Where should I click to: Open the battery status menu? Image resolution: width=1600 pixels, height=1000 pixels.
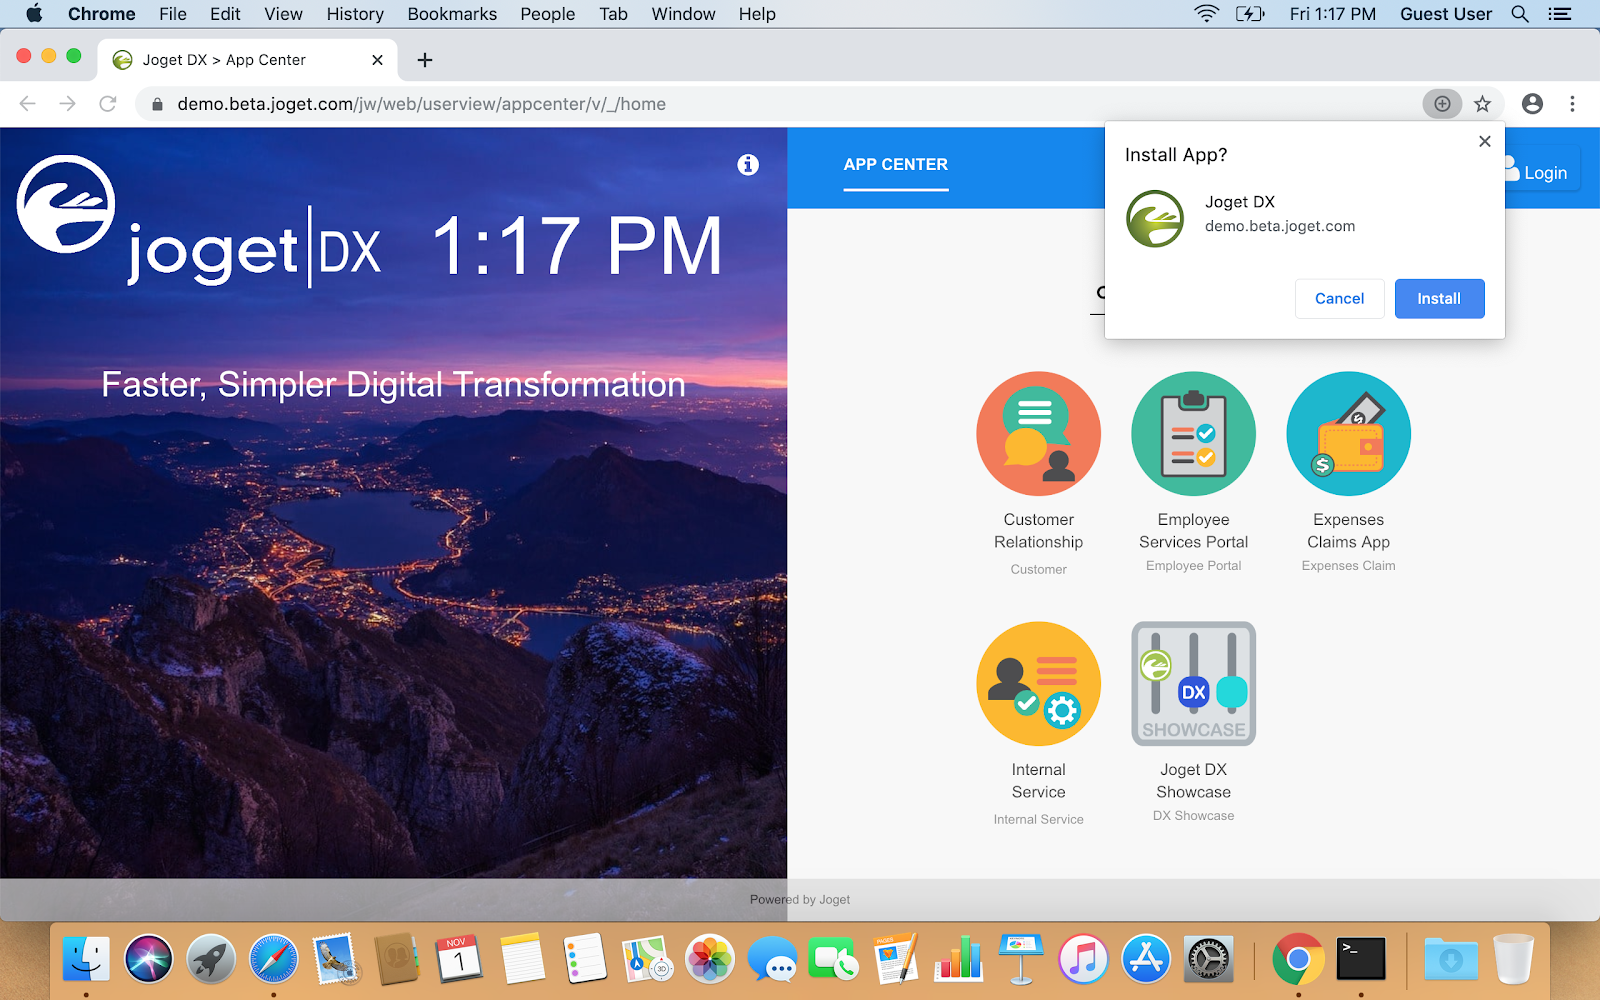point(1251,14)
